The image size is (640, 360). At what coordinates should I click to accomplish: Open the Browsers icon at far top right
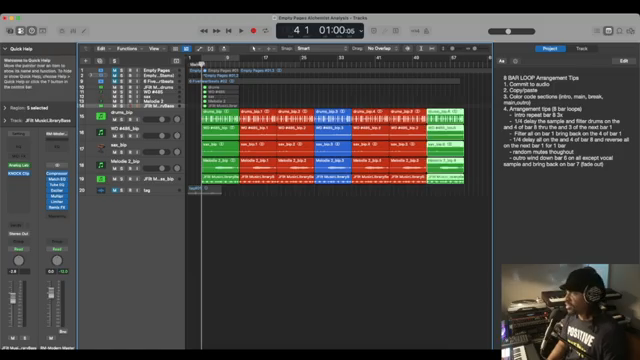[x=631, y=31]
